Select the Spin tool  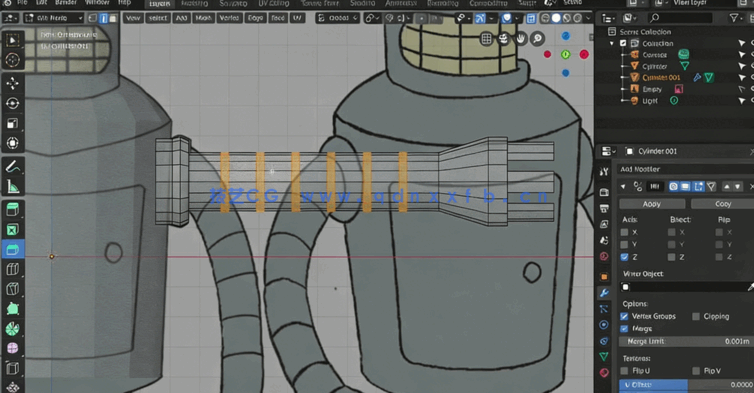13,329
